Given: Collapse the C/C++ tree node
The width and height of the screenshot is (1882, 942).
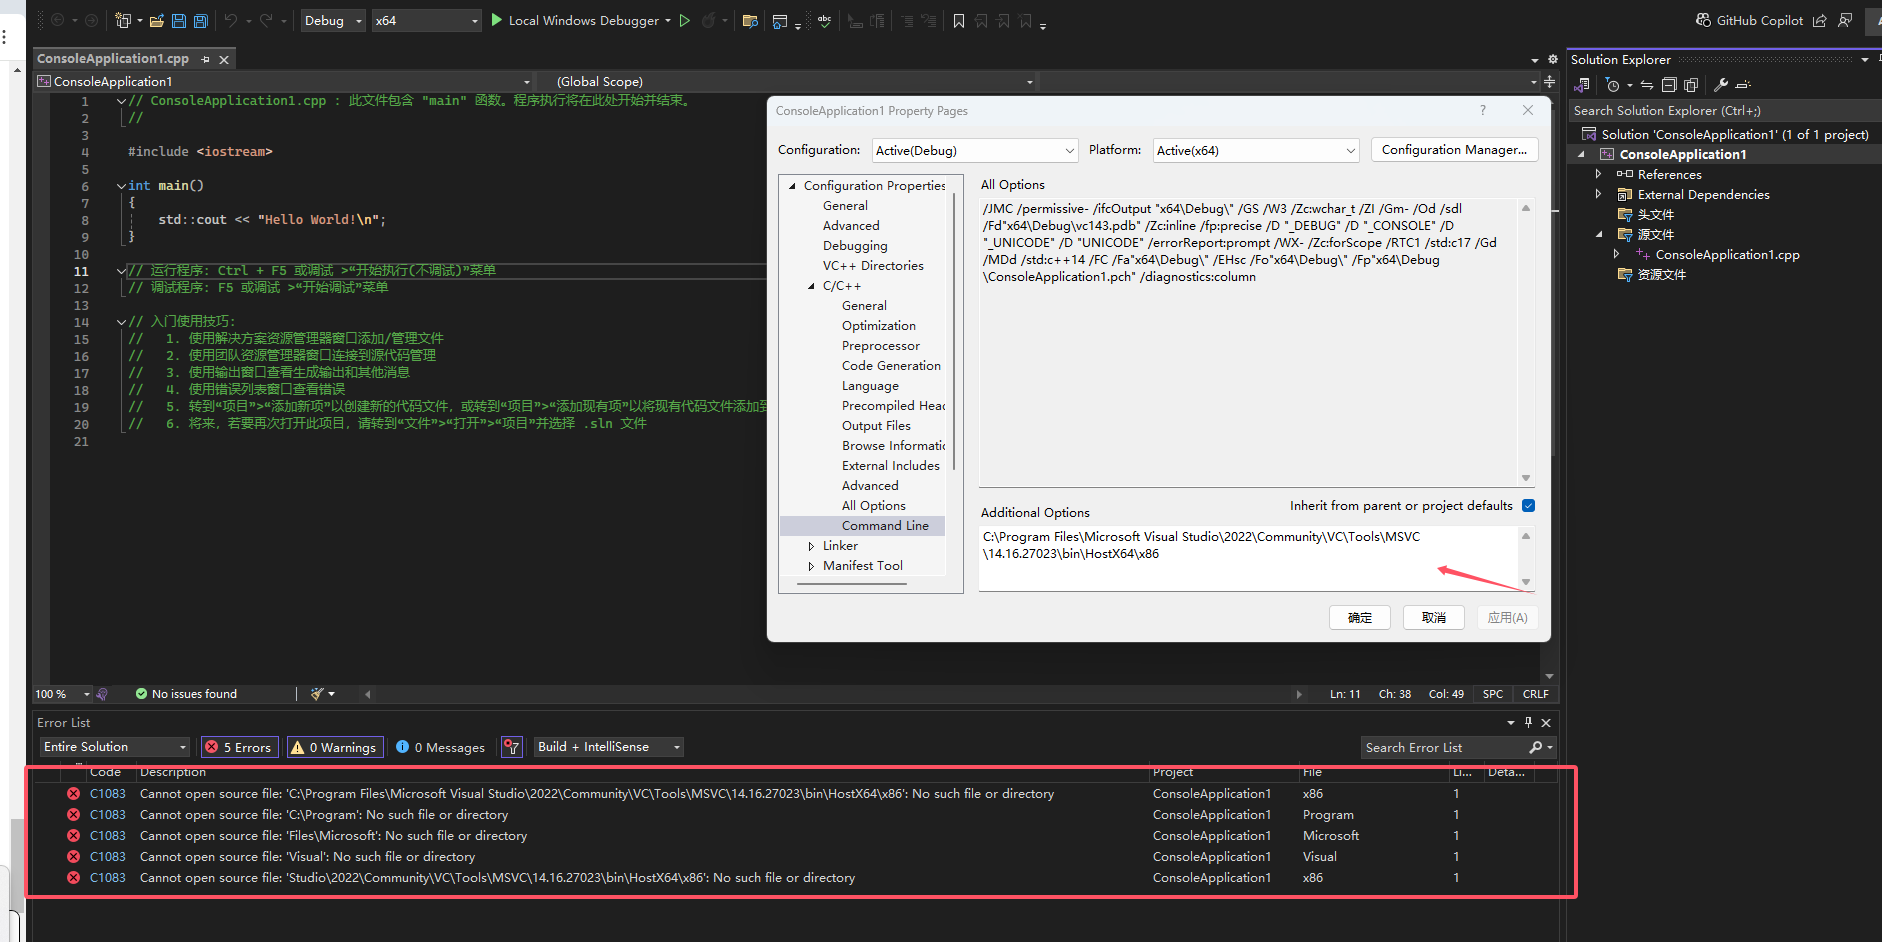Looking at the screenshot, I should [x=811, y=286].
